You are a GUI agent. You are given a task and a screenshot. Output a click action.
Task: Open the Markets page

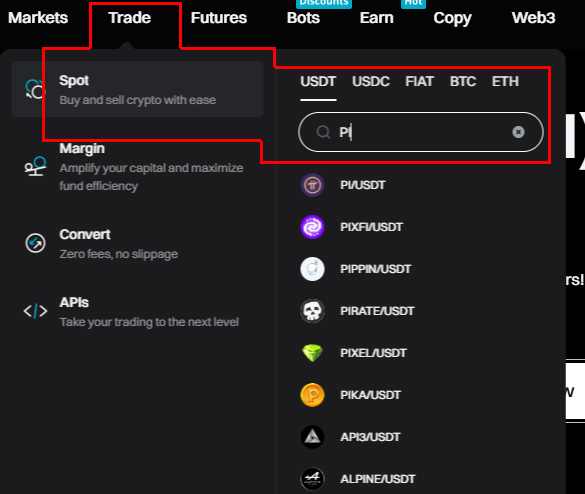pyautogui.click(x=38, y=18)
